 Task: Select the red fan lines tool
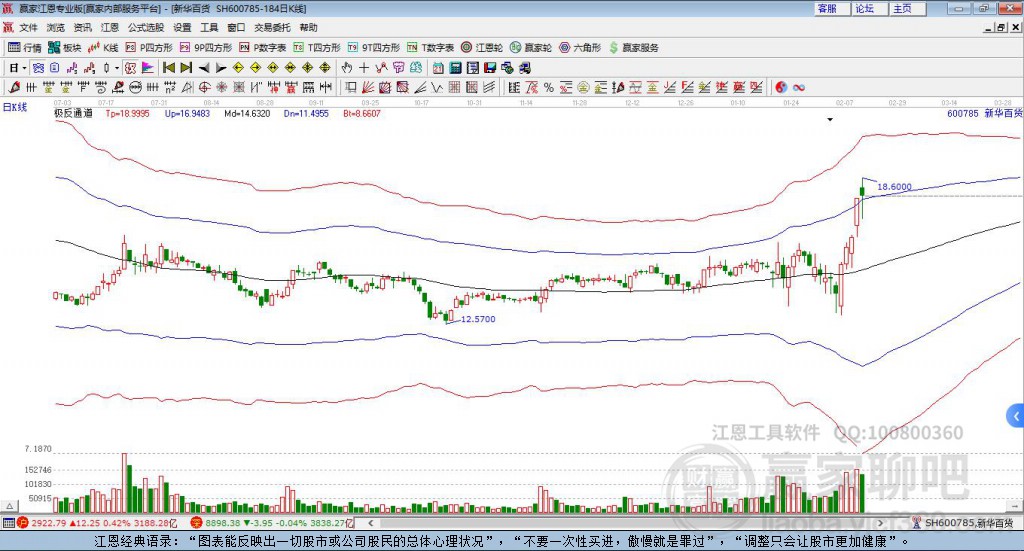pos(368,87)
